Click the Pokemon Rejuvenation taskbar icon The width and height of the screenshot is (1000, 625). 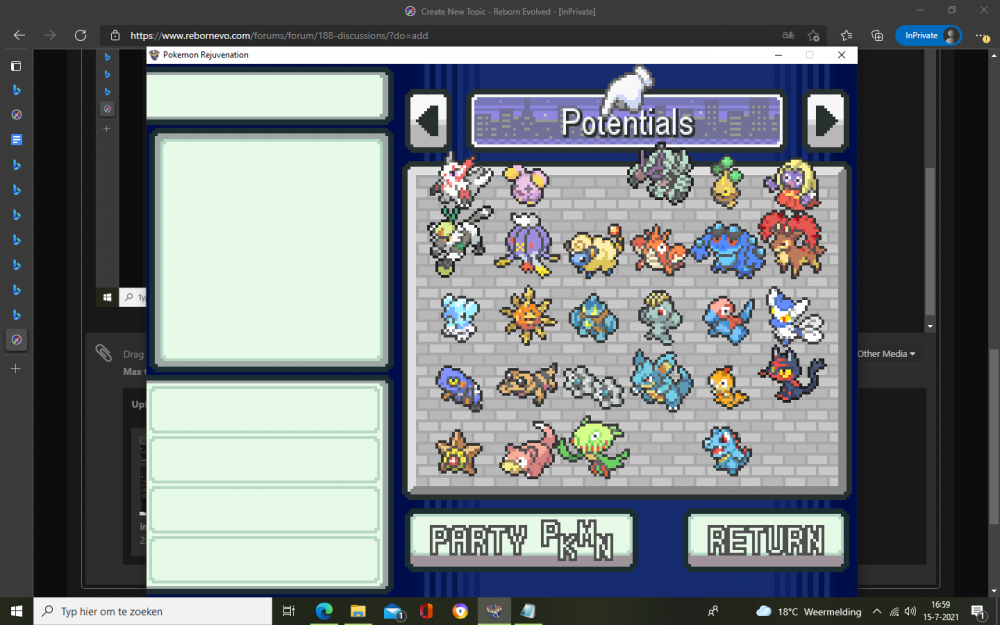tap(494, 612)
